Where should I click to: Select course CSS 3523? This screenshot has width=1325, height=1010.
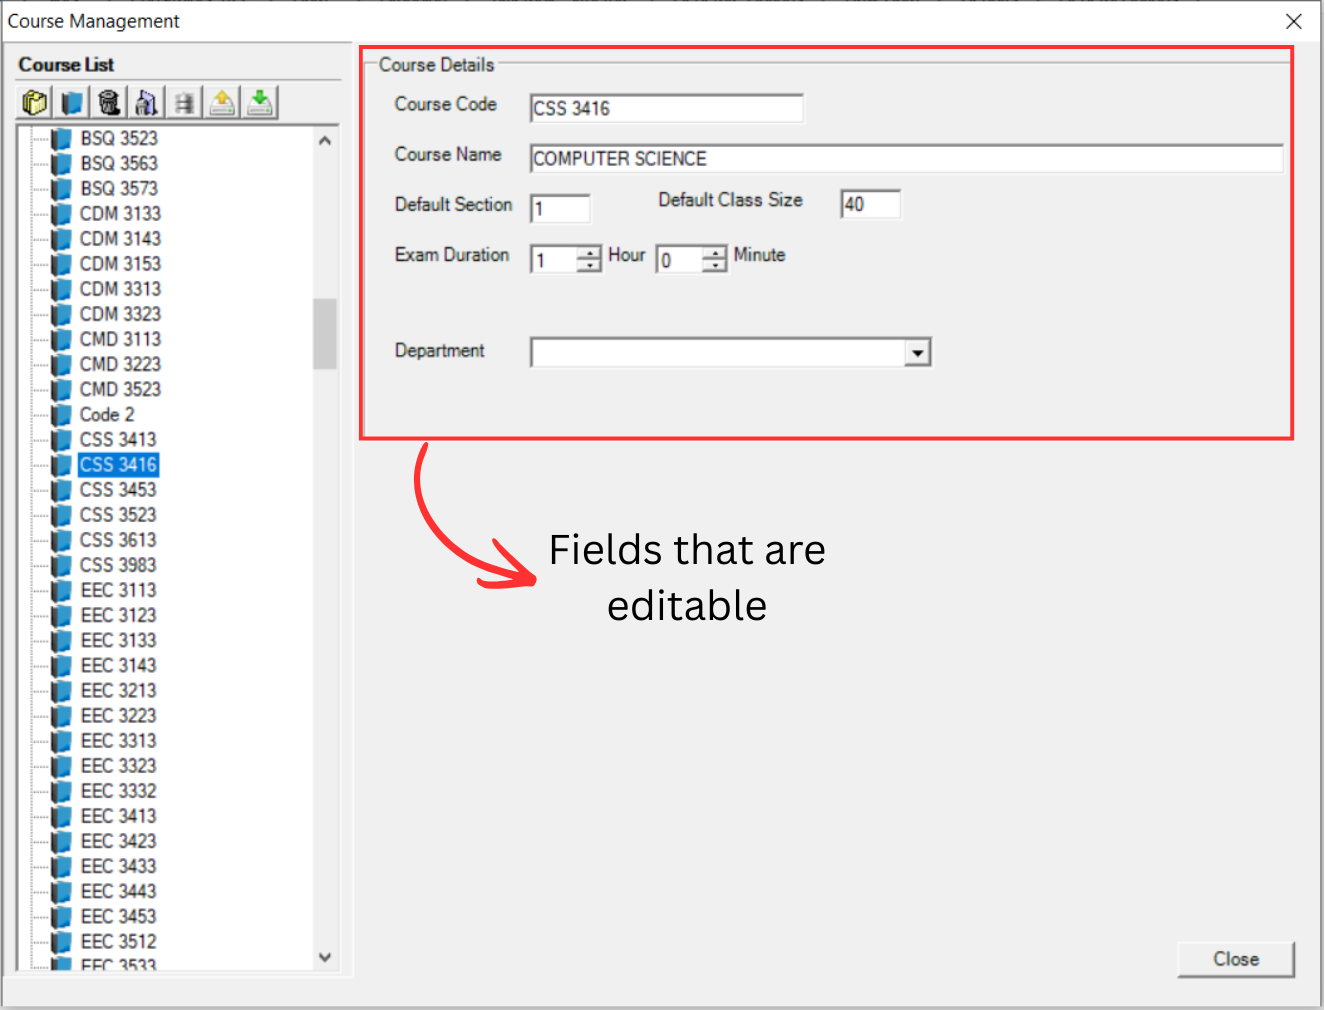pyautogui.click(x=118, y=514)
